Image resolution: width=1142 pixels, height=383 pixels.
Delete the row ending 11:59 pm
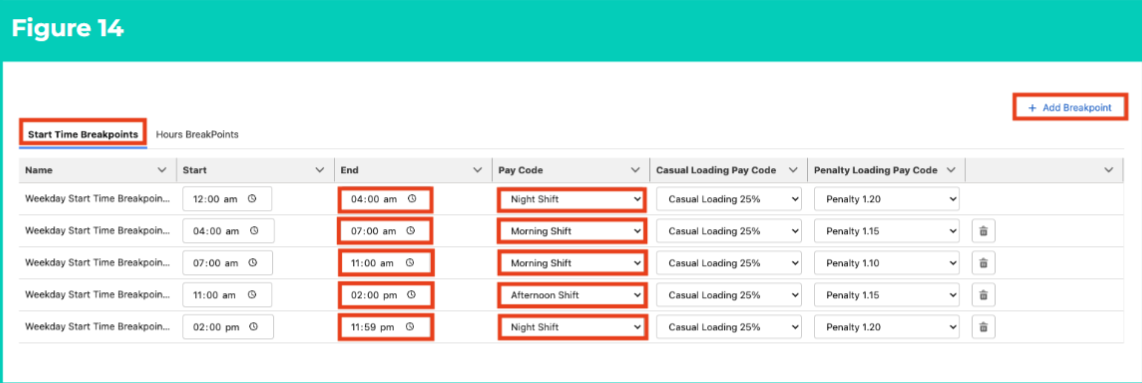pyautogui.click(x=983, y=327)
